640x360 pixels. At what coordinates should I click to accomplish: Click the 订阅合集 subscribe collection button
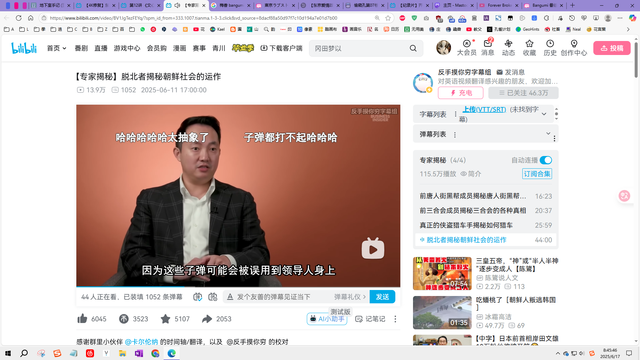pos(537,174)
